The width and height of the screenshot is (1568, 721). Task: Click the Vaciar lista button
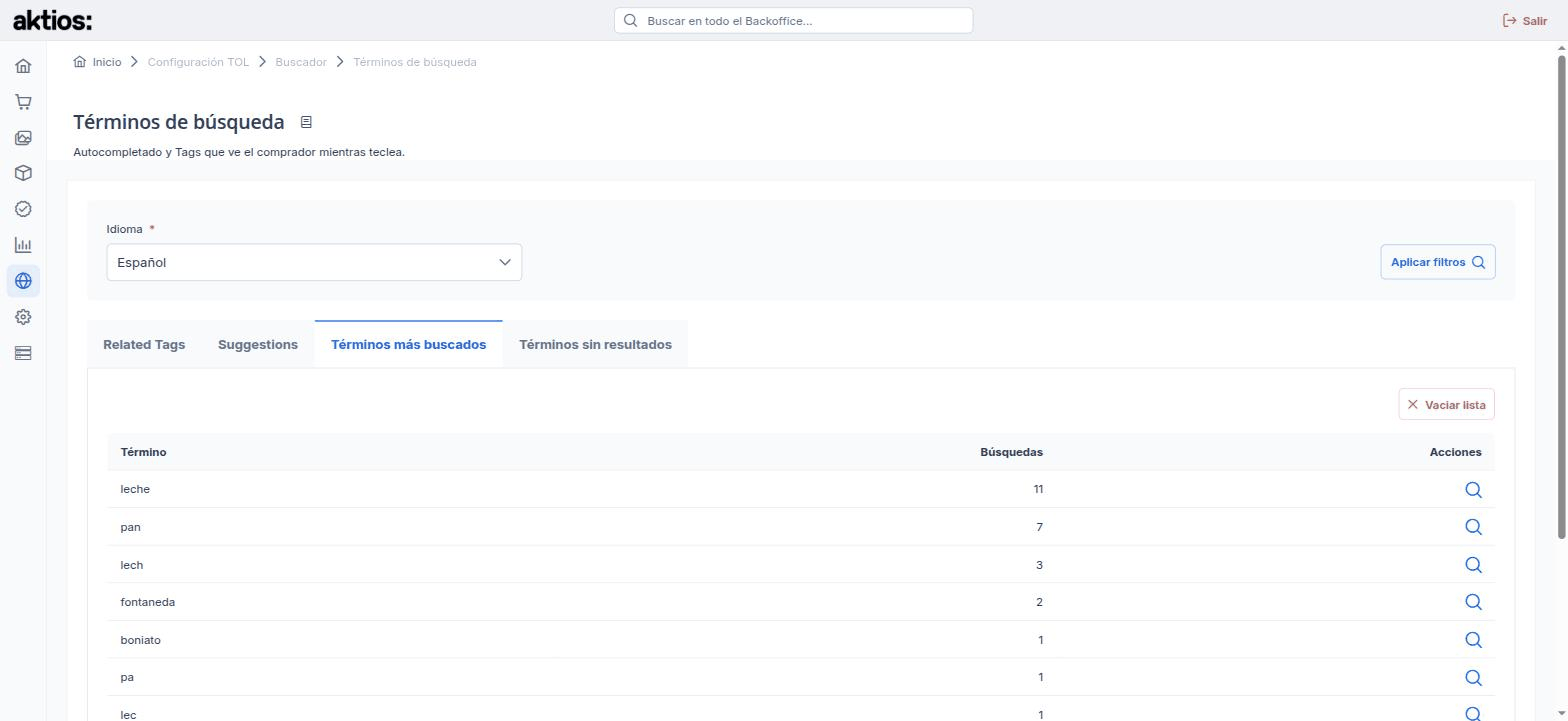[x=1446, y=405]
